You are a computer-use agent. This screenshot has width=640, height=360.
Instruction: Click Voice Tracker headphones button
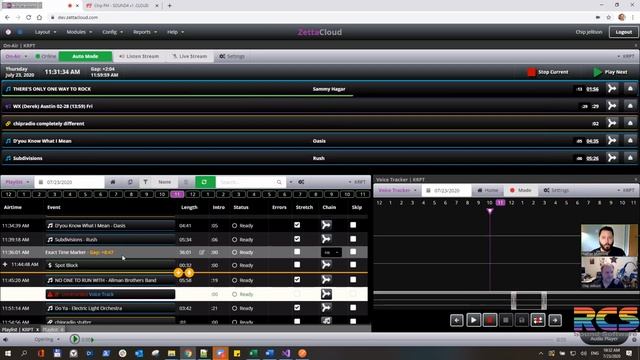point(522,320)
